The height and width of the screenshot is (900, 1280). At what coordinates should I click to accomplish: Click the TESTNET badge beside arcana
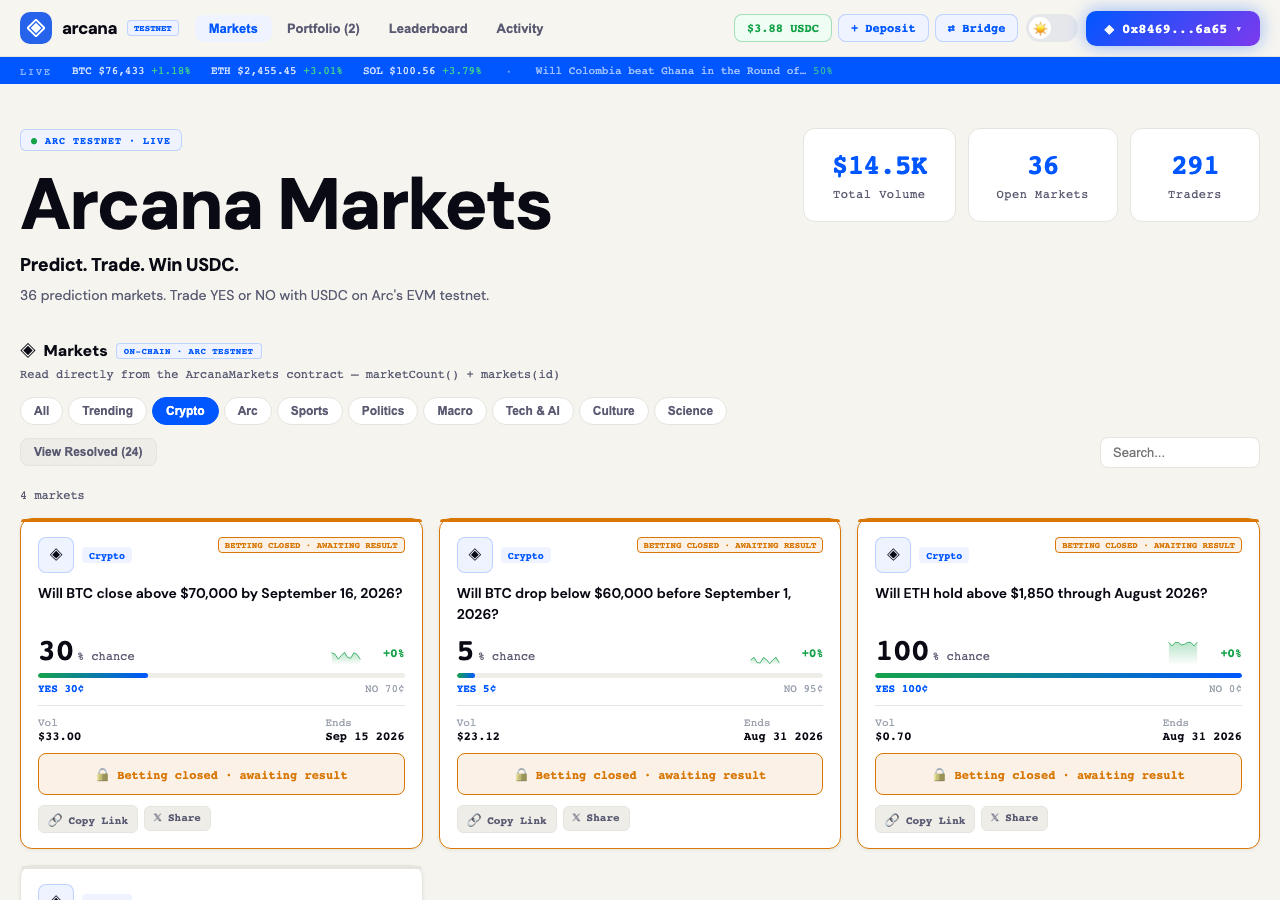[x=153, y=28]
